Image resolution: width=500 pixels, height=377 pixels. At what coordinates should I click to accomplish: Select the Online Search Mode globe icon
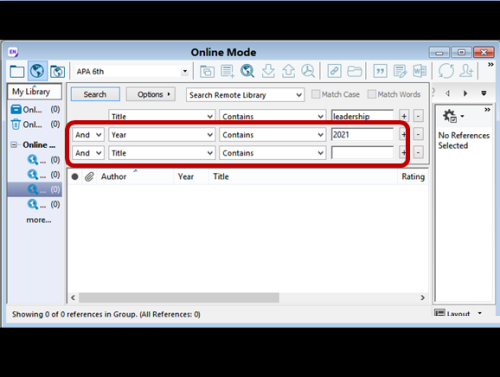tap(37, 71)
